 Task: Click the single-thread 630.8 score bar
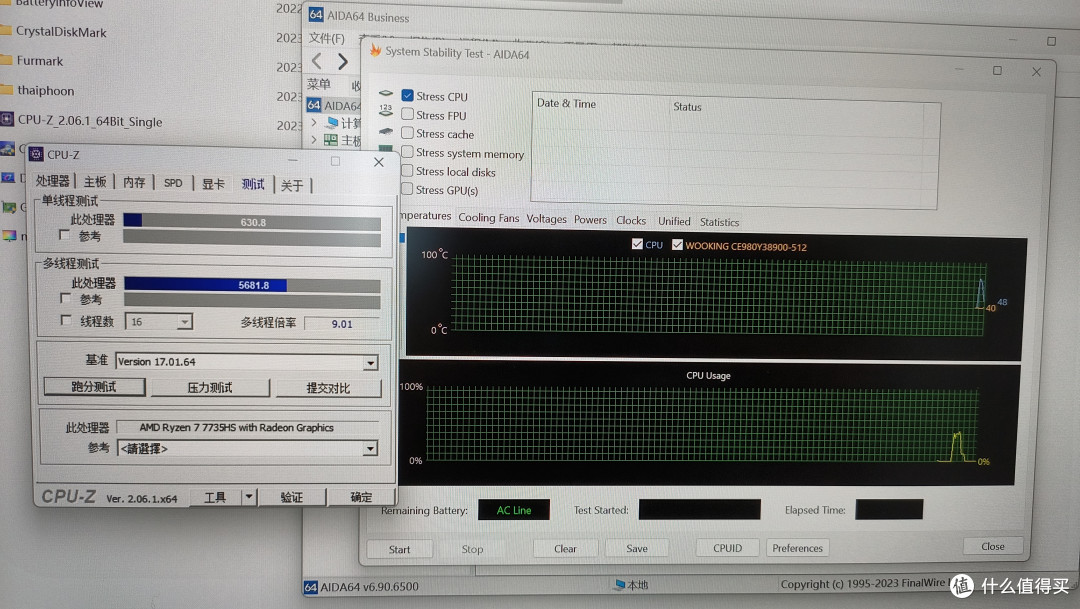252,222
